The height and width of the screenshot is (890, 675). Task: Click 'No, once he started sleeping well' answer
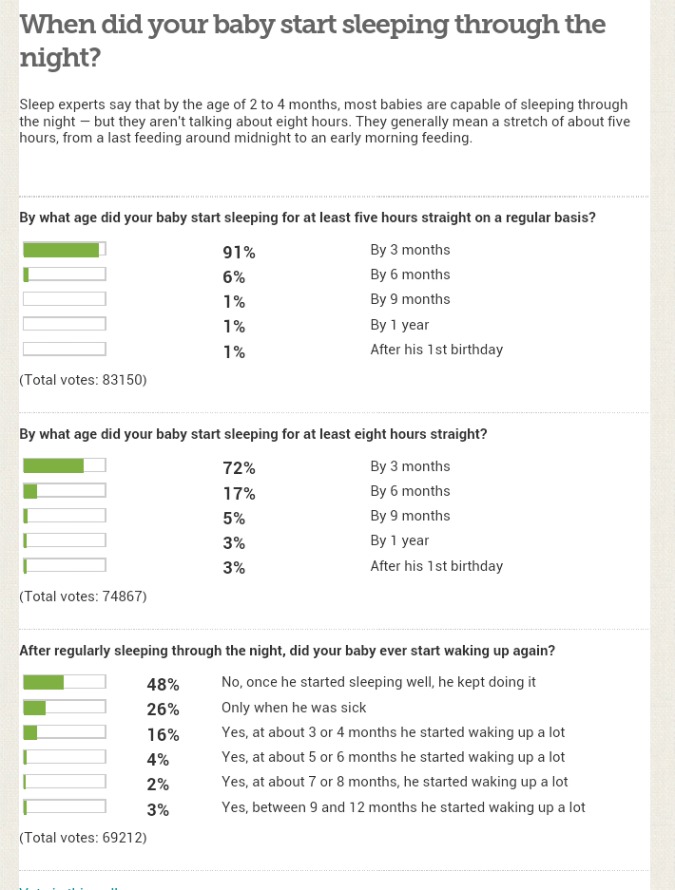coord(379,682)
